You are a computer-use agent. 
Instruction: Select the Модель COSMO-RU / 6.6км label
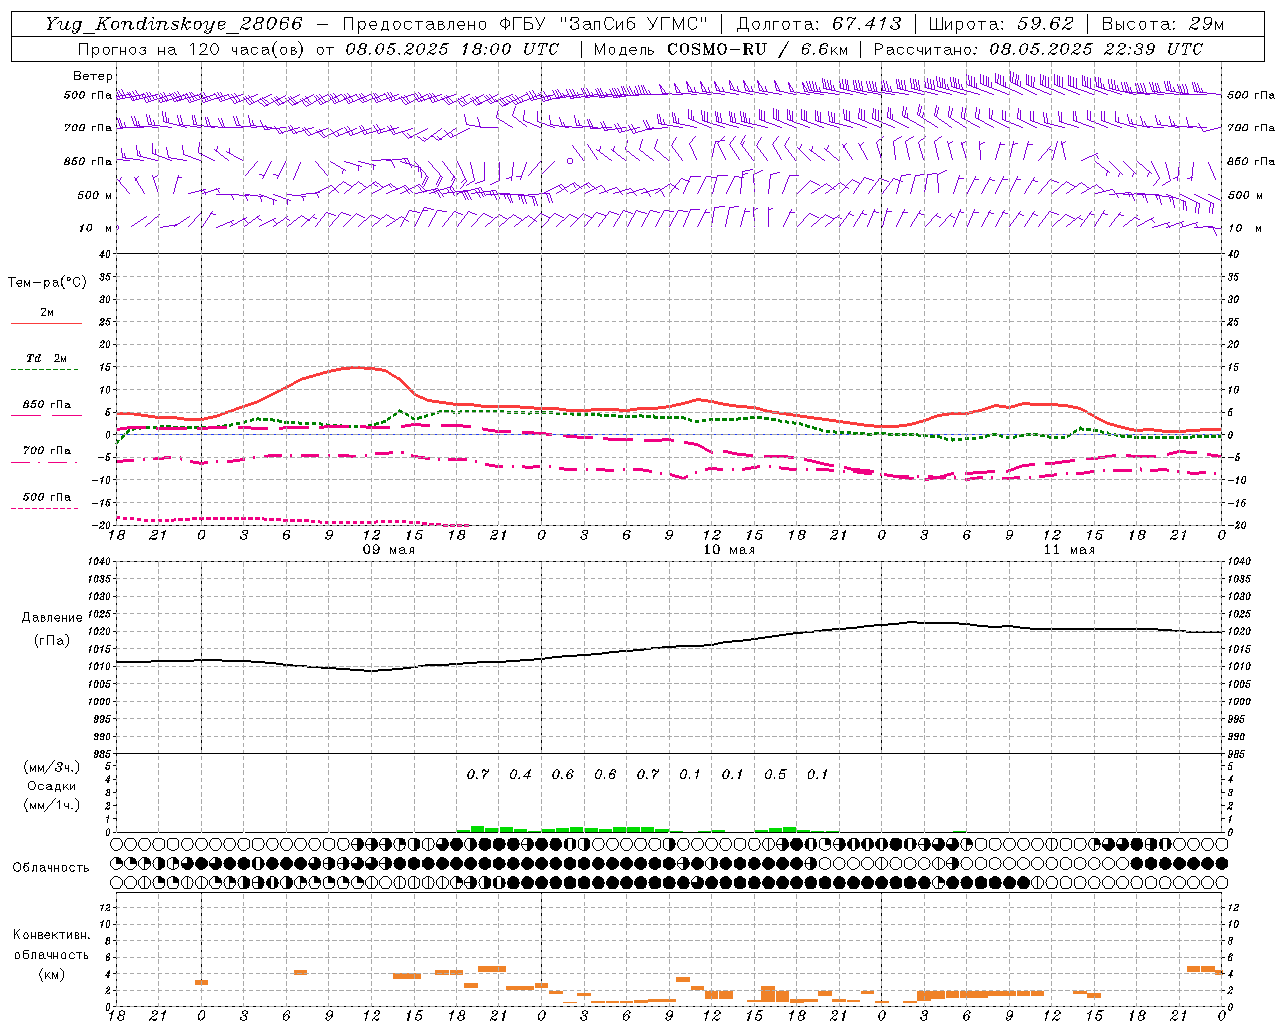pyautogui.click(x=721, y=49)
